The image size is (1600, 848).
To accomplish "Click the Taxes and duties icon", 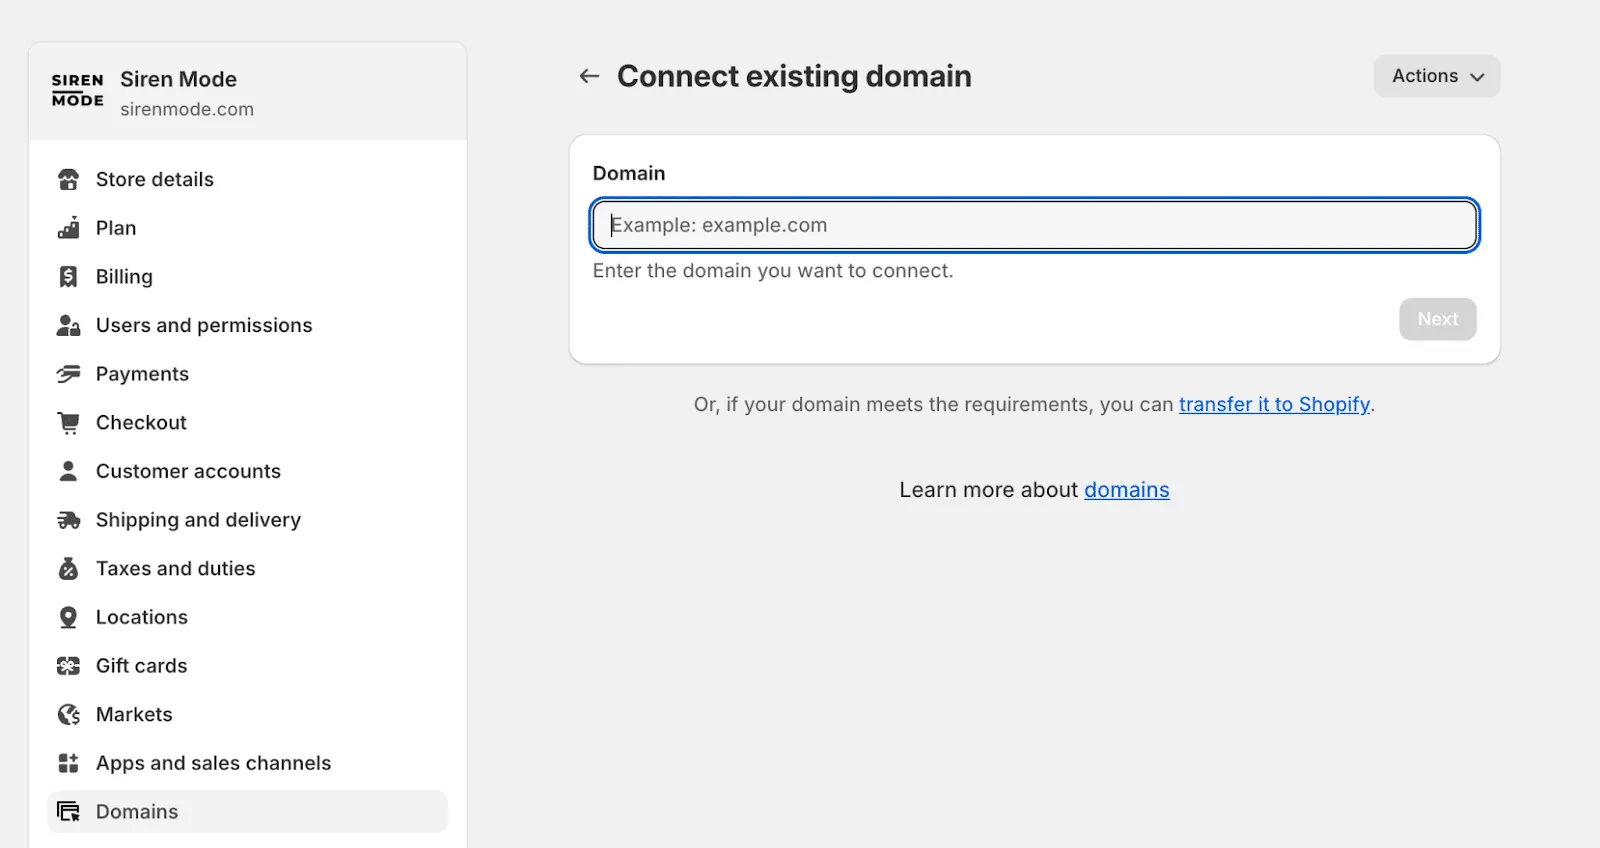I will pos(68,569).
